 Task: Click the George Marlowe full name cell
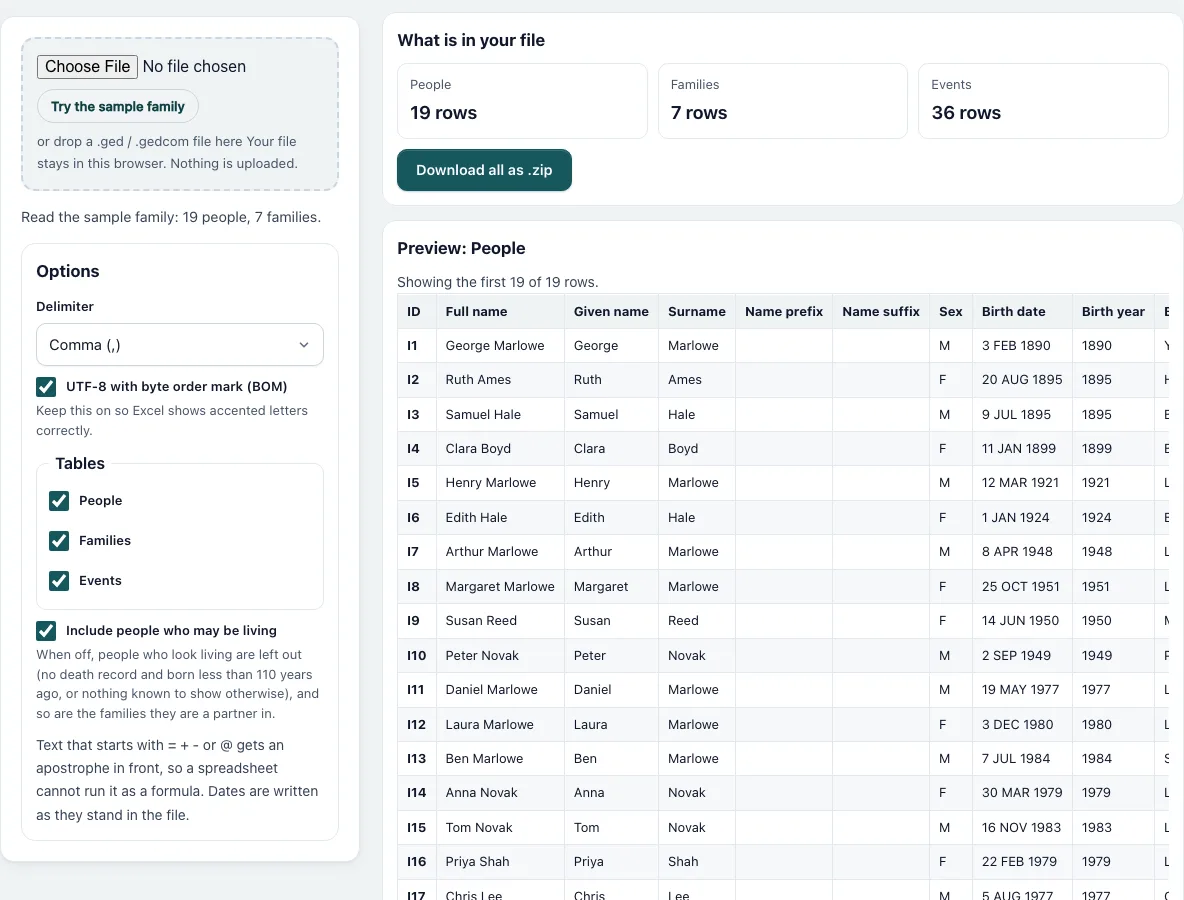coord(500,346)
